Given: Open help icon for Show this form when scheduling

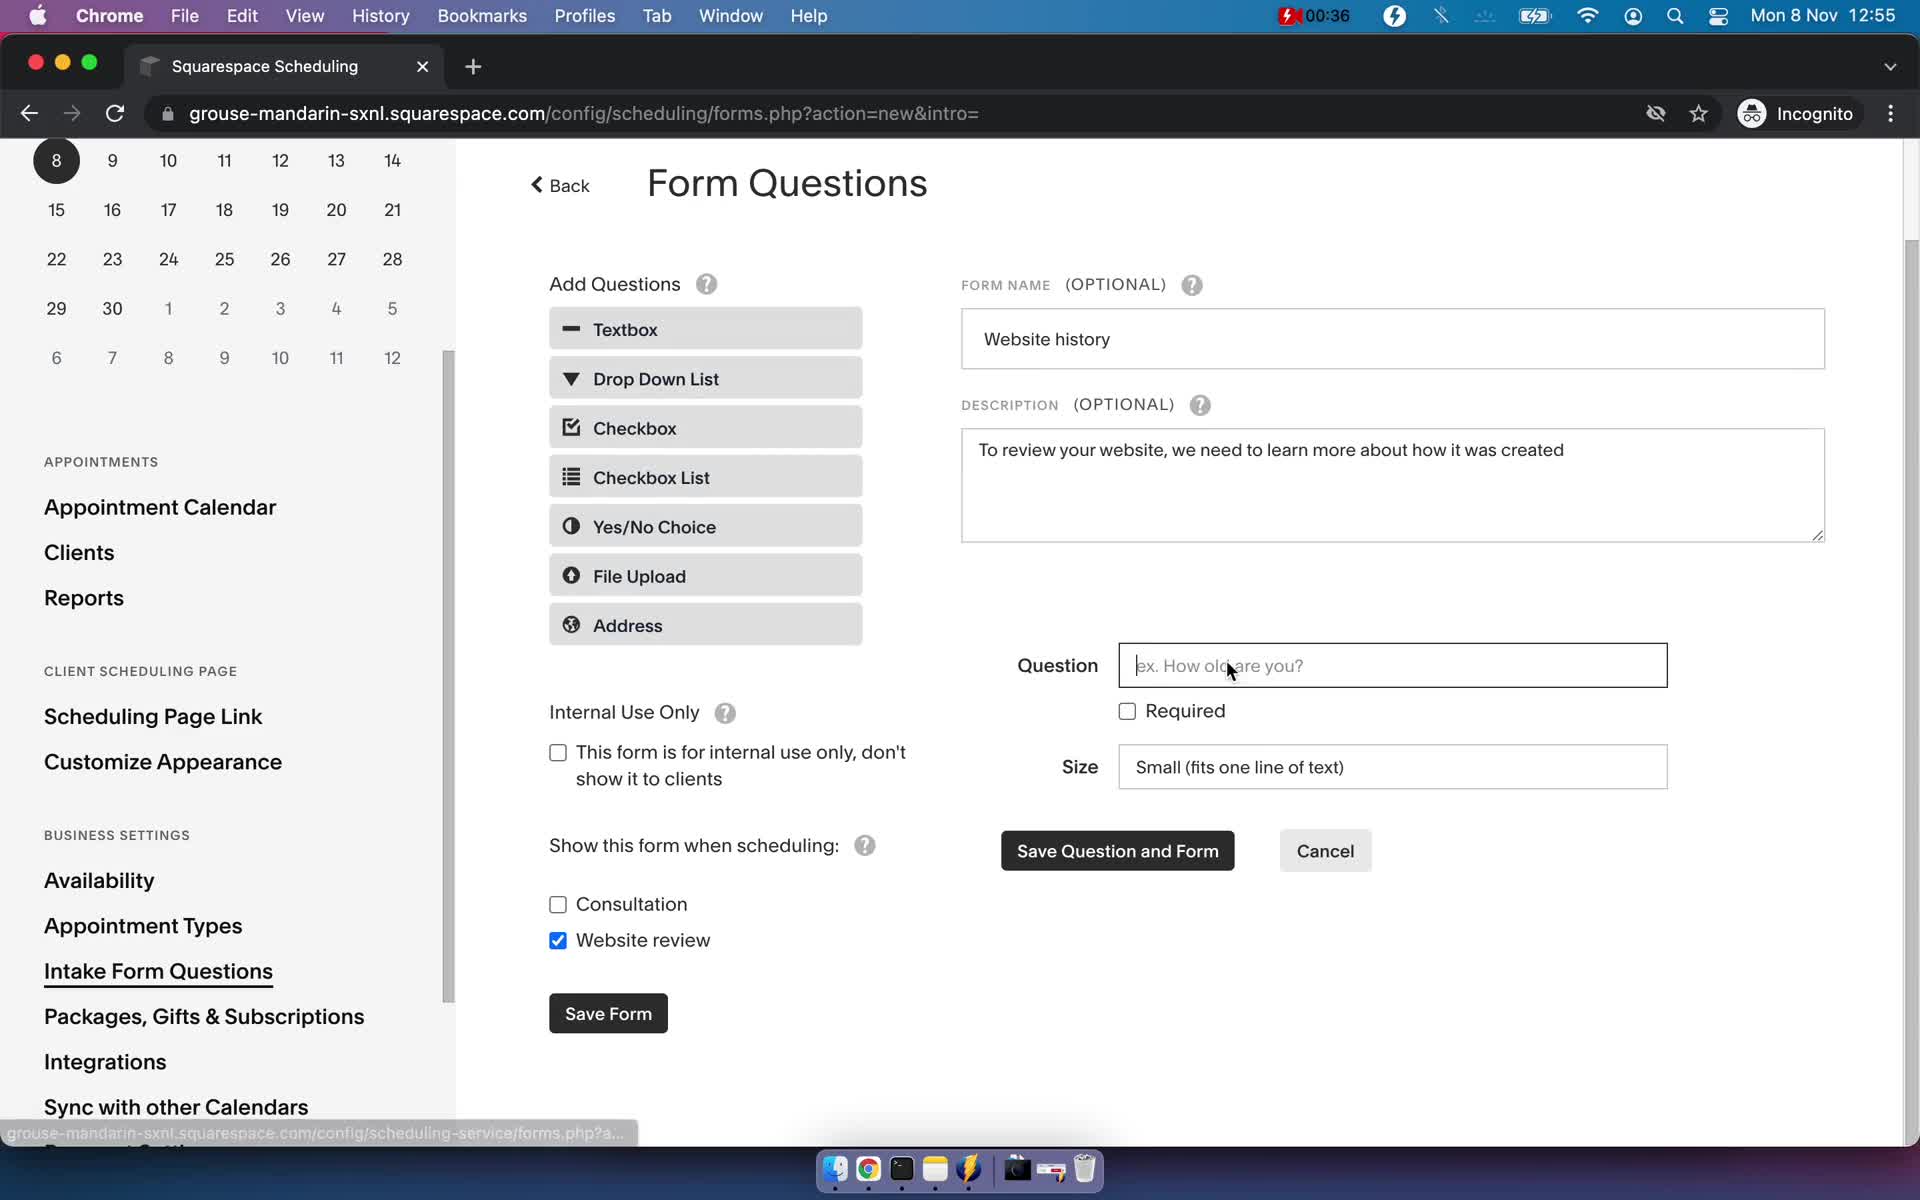Looking at the screenshot, I should point(865,846).
